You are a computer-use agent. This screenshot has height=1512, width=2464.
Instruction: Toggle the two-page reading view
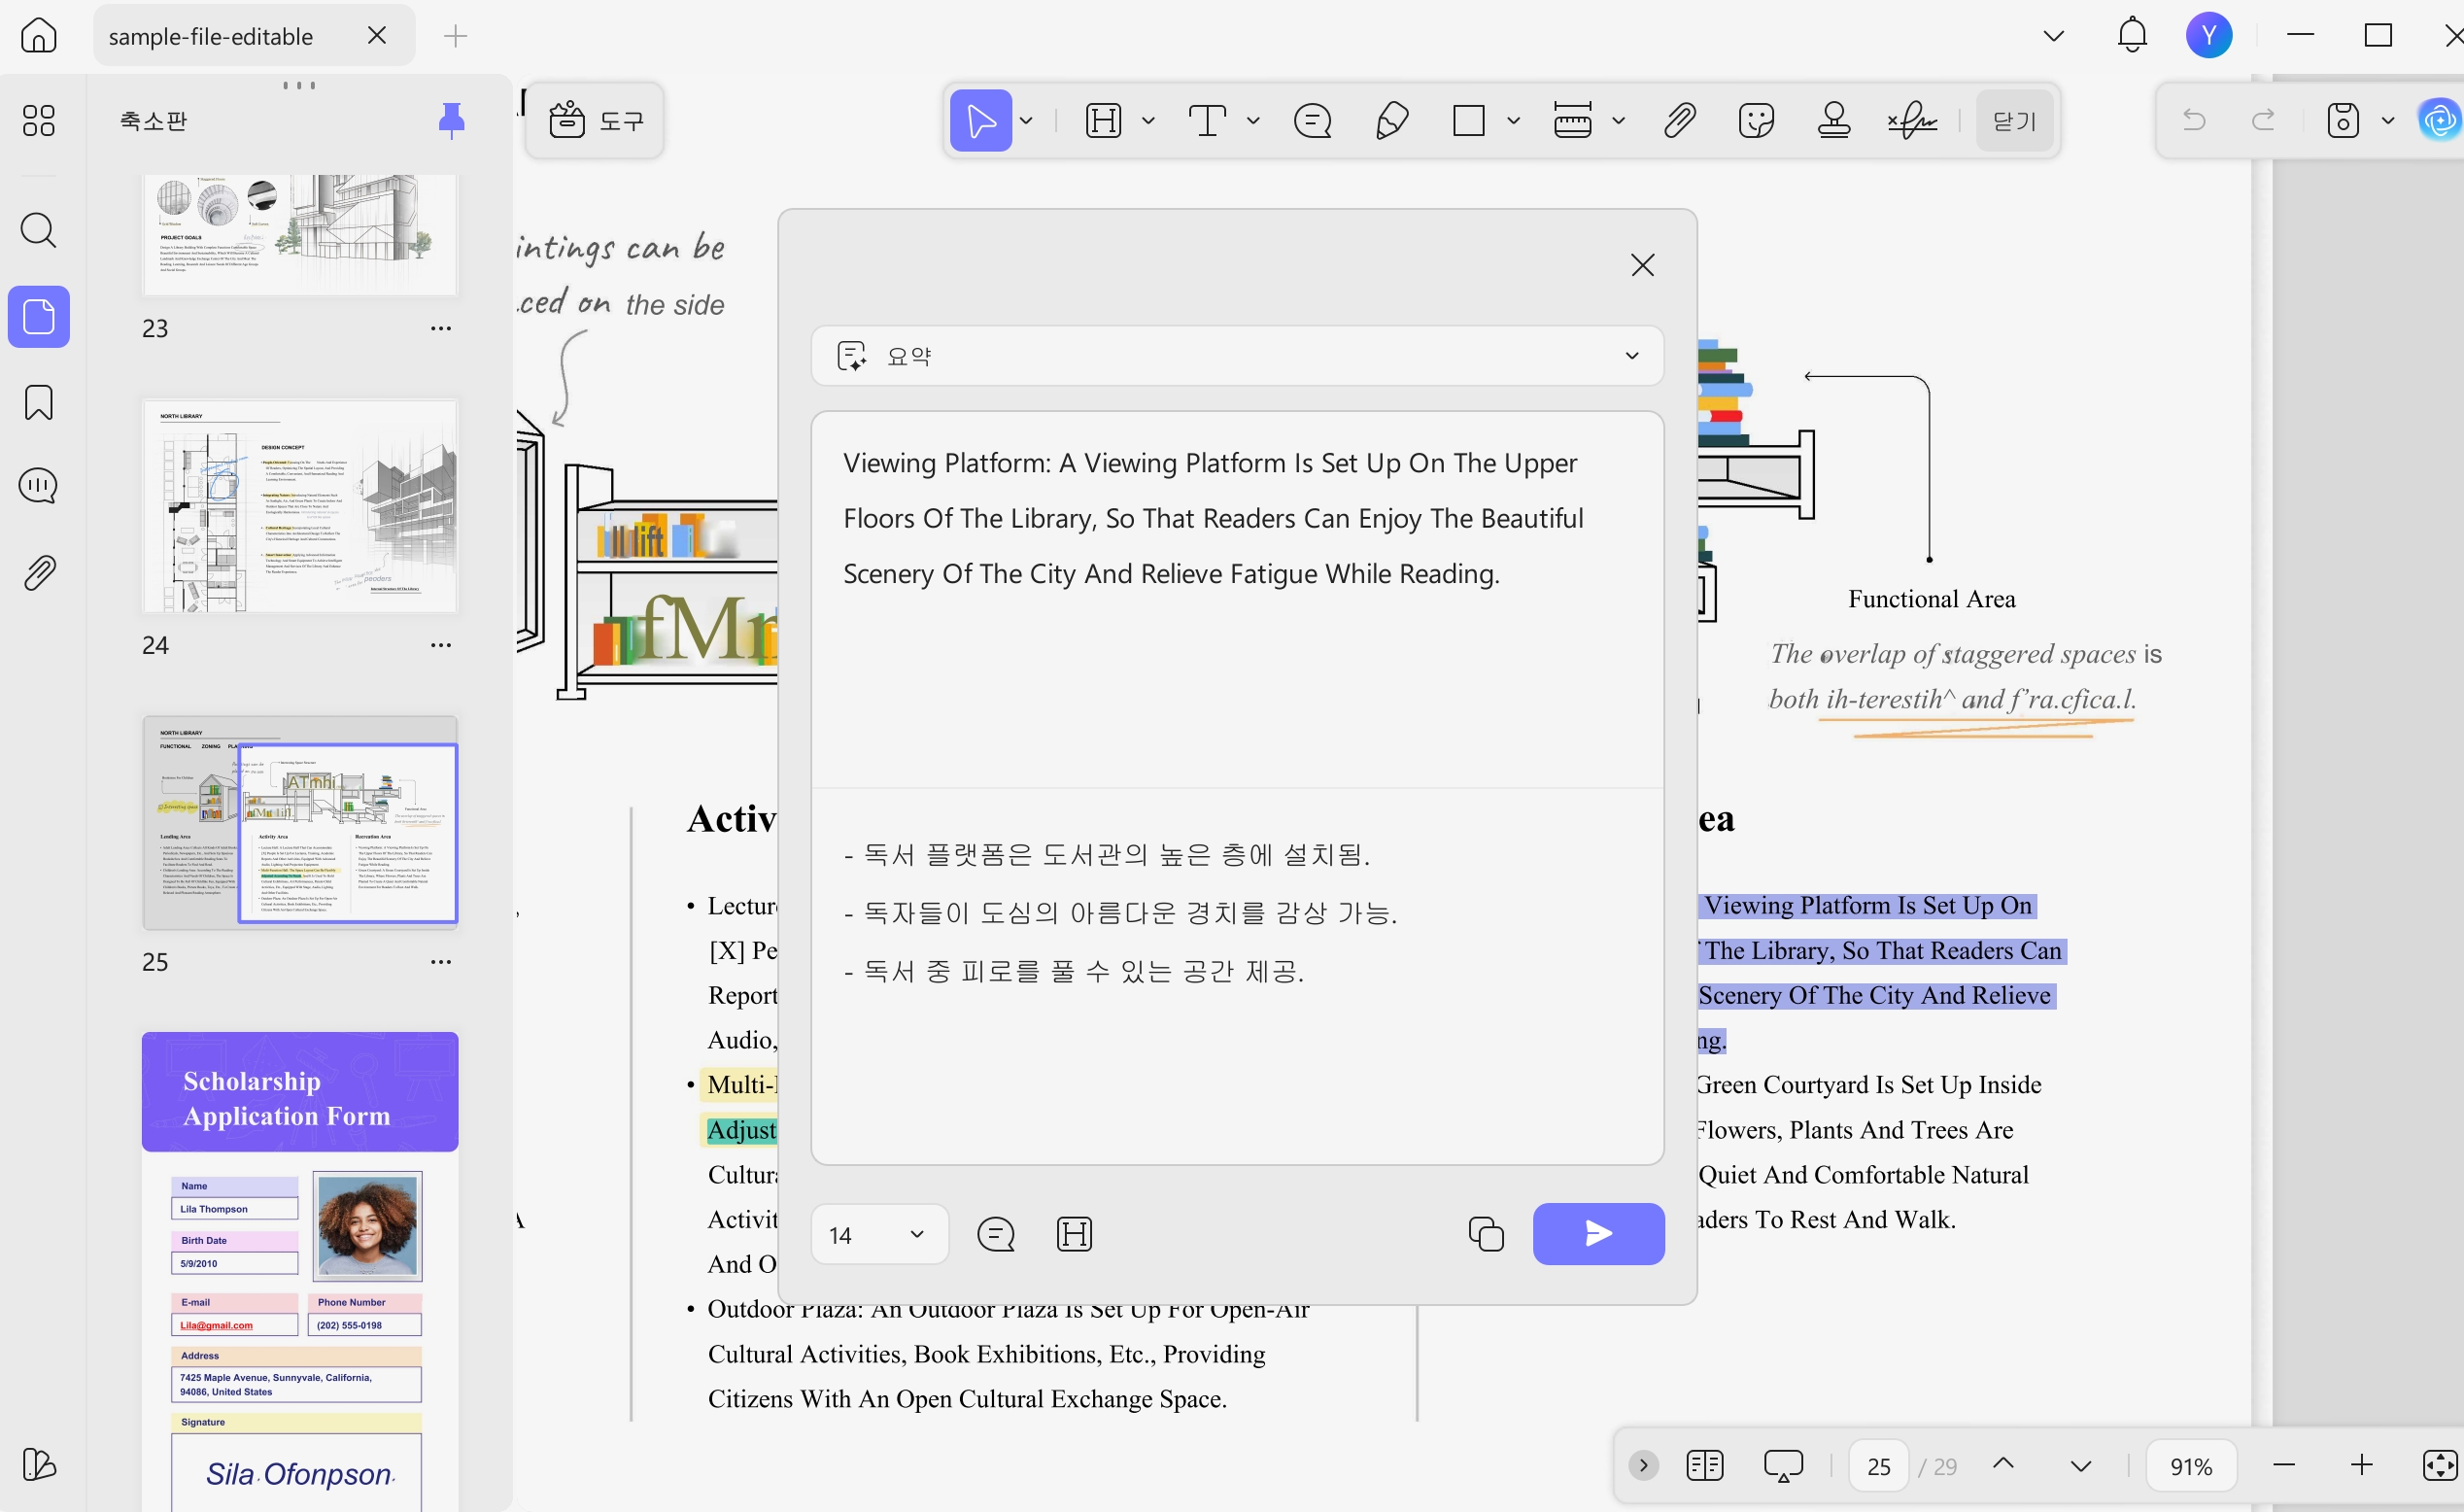(x=1704, y=1466)
